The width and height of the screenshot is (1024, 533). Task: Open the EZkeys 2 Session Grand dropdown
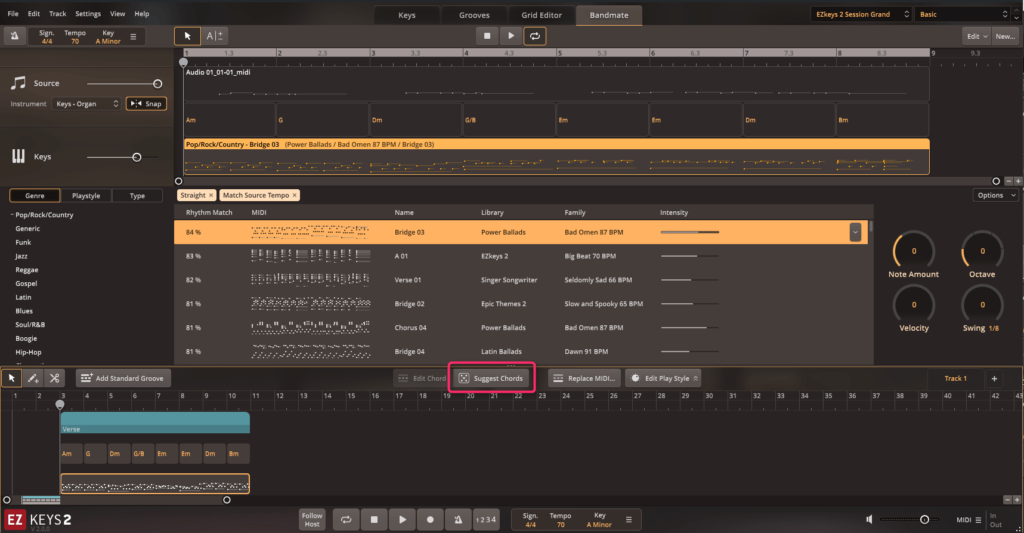(861, 14)
